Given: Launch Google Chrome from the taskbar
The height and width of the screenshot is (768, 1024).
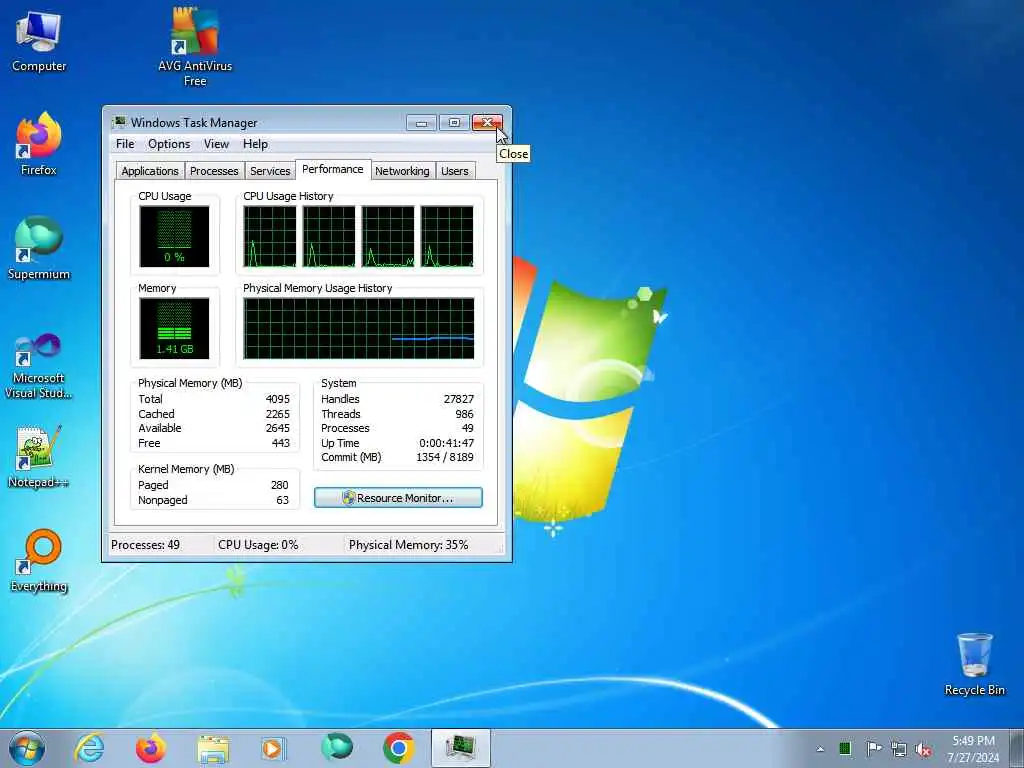Looking at the screenshot, I should [398, 748].
